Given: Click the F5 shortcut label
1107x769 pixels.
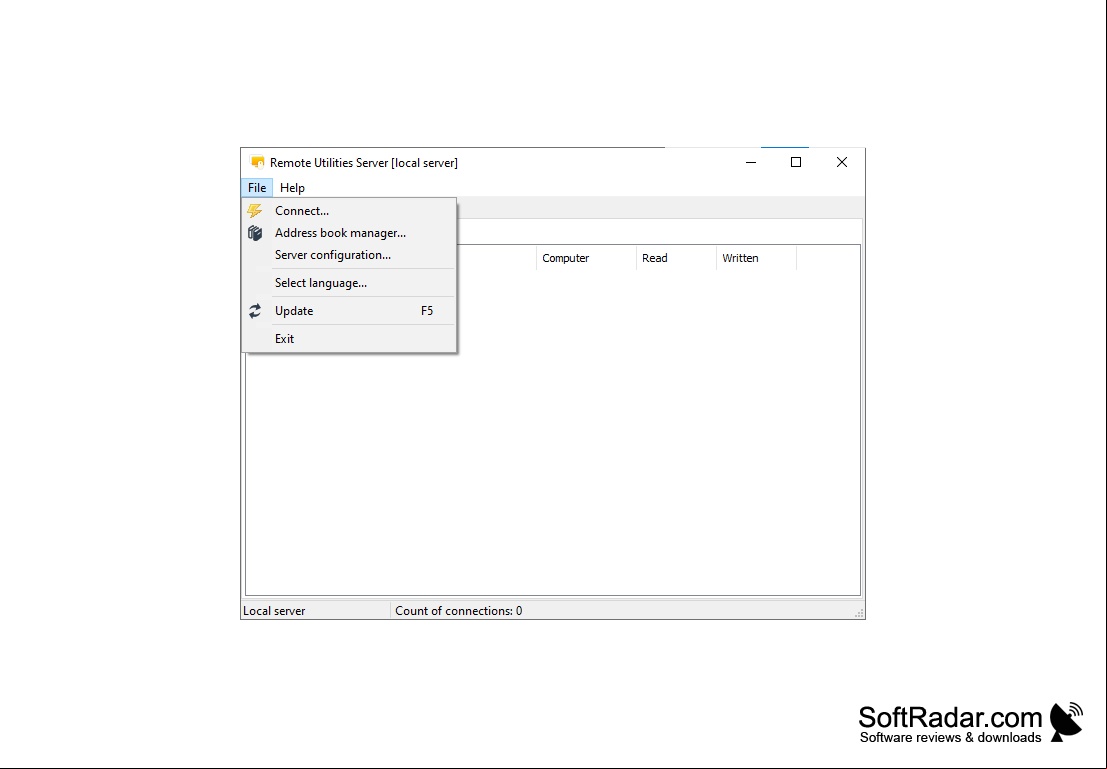Looking at the screenshot, I should [x=427, y=311].
